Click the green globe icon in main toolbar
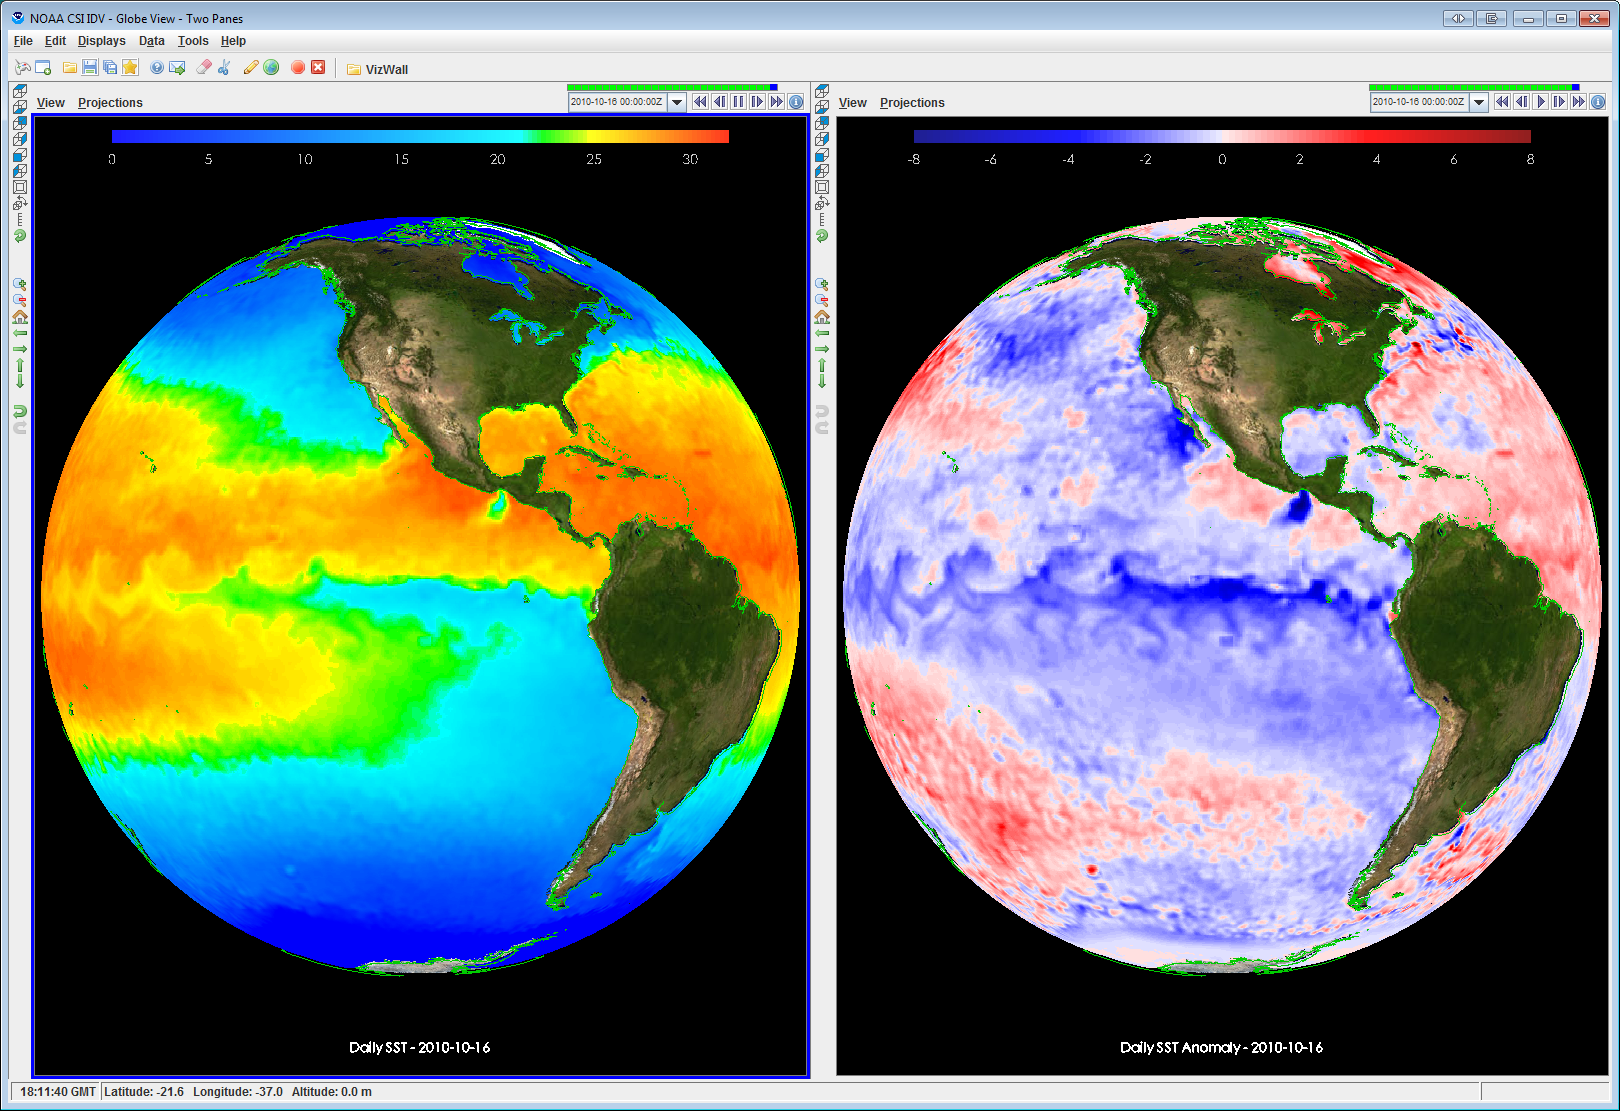This screenshot has height=1111, width=1620. tap(271, 67)
